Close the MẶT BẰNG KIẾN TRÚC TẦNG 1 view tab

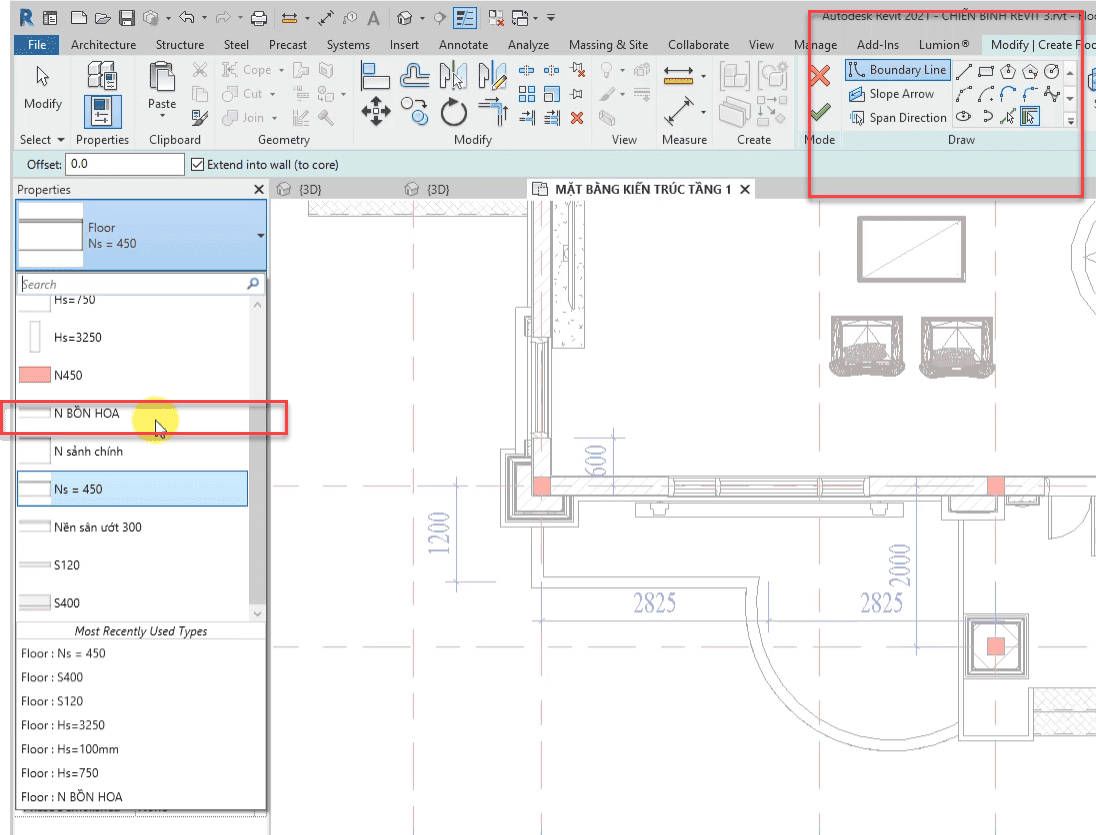click(745, 189)
